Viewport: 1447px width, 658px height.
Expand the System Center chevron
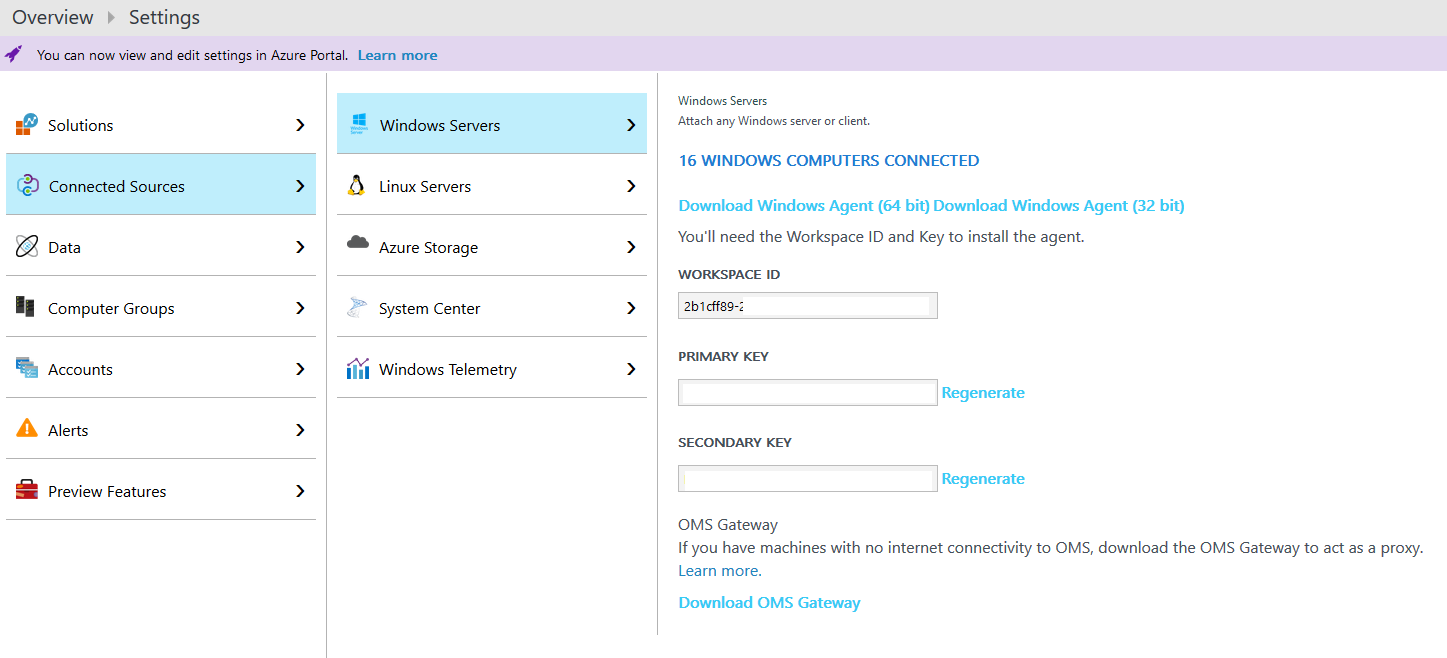point(631,308)
